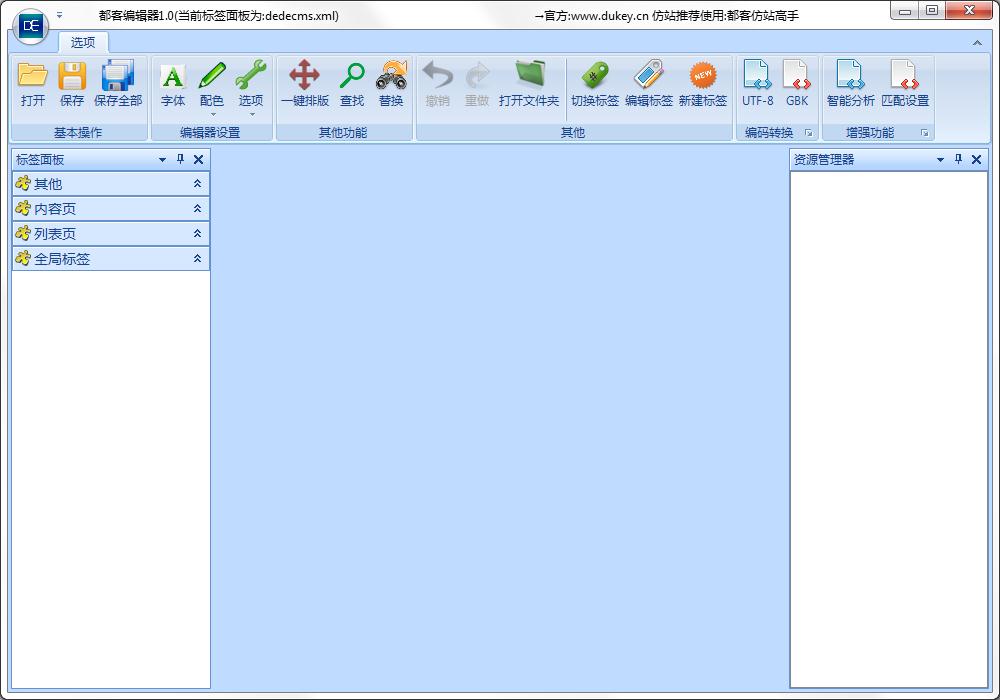
Task: Pin the 标签面板 panel
Action: [180, 159]
